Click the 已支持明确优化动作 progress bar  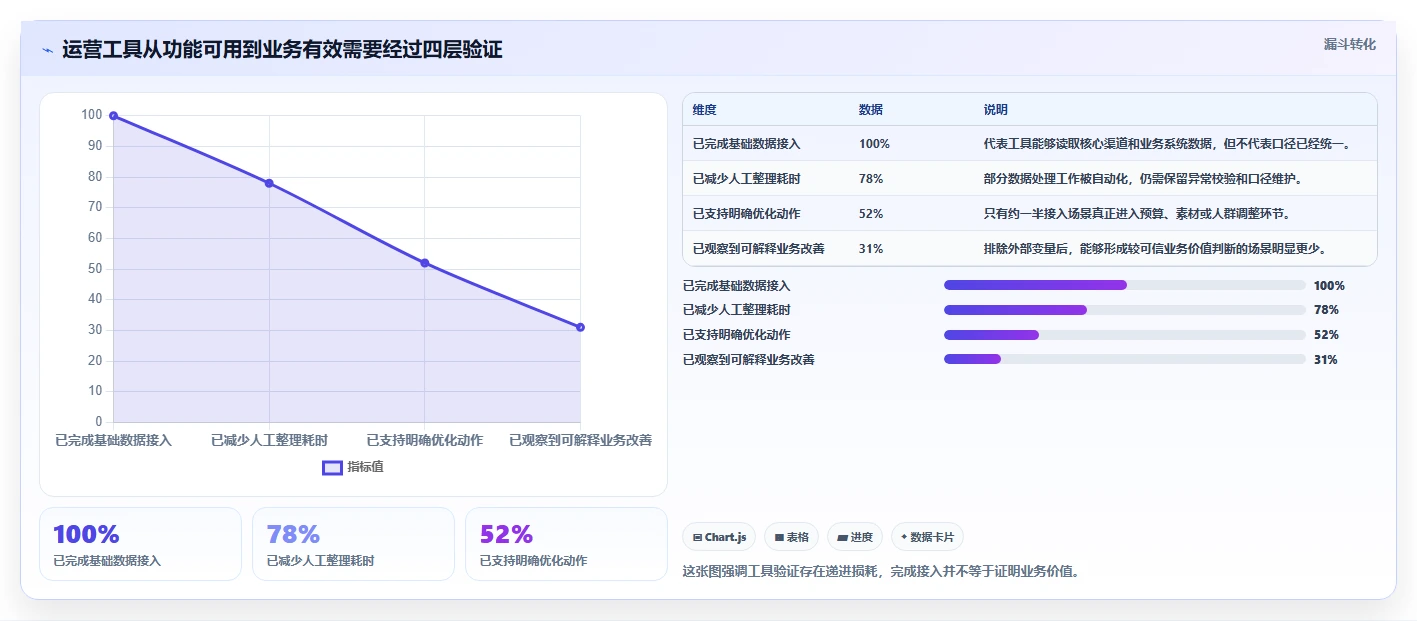(1125, 335)
